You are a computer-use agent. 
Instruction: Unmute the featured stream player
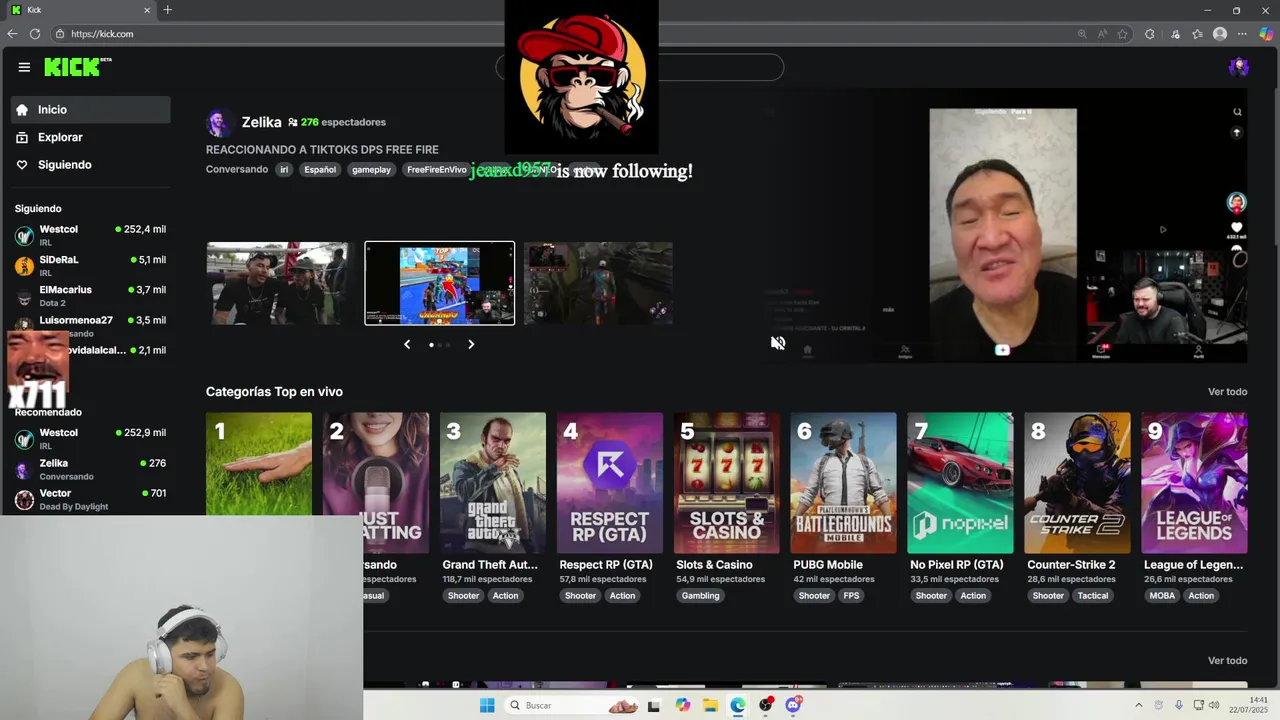pyautogui.click(x=778, y=343)
